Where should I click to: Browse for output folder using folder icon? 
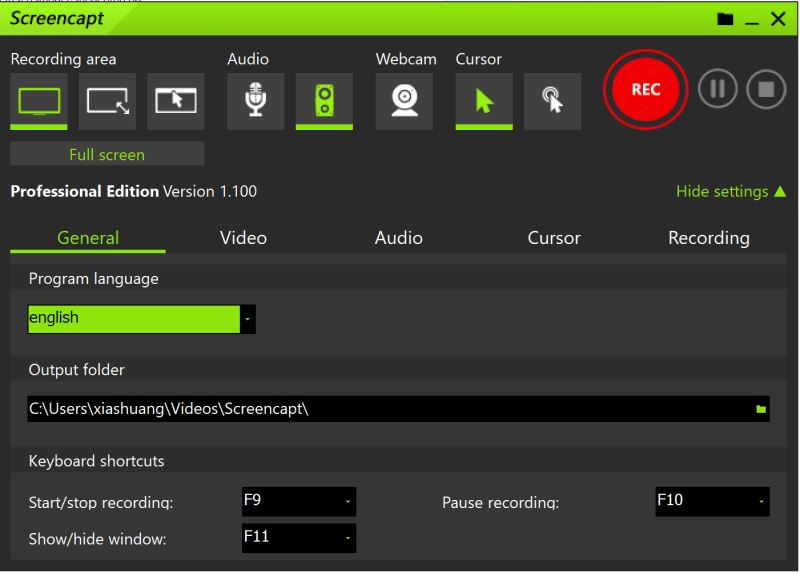coord(761,409)
